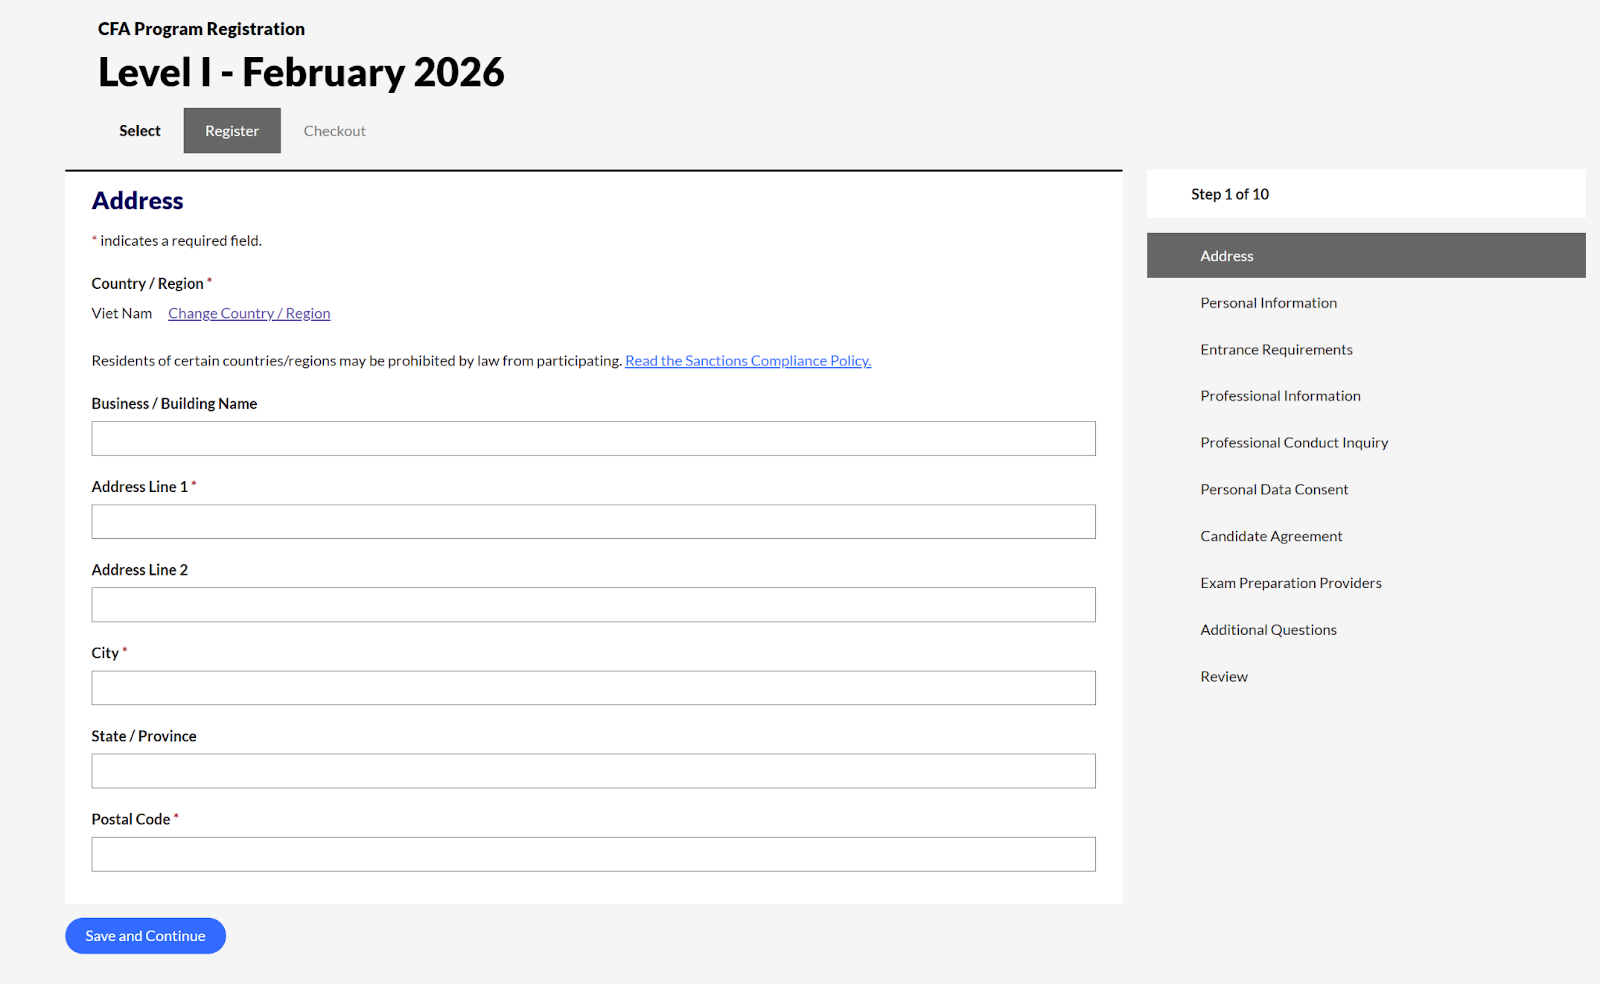
Task: Go to Candidate Agreement step
Action: [1271, 536]
